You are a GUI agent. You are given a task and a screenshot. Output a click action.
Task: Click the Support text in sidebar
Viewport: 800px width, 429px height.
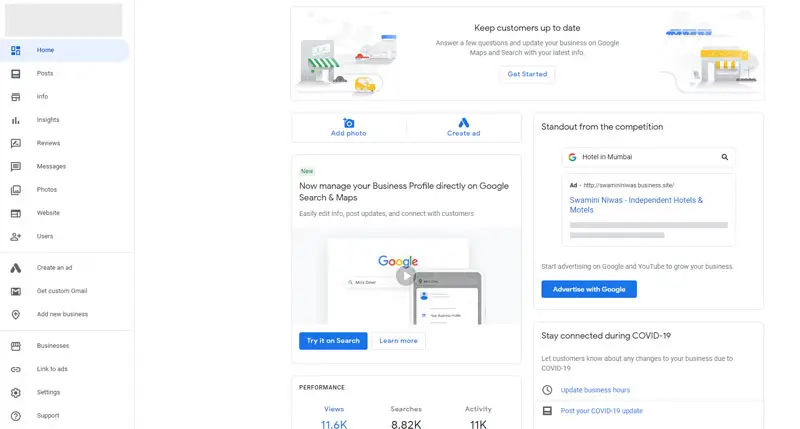[48, 415]
